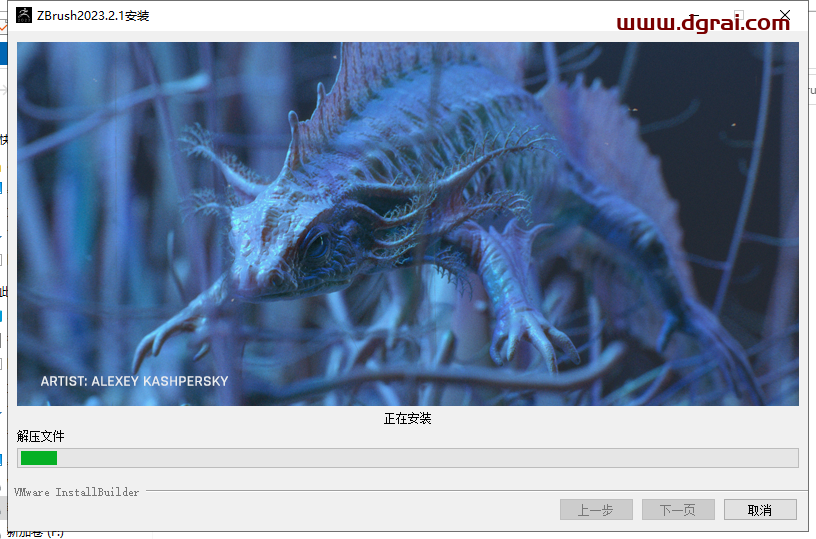The height and width of the screenshot is (539, 816).
Task: Close the ZBrush2023.2.1 installer window
Action: coord(785,15)
